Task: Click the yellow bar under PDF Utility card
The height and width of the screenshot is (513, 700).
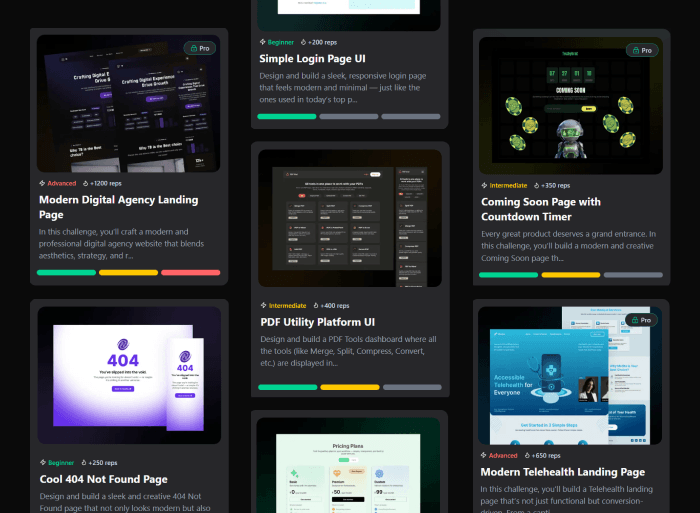Action: [349, 387]
